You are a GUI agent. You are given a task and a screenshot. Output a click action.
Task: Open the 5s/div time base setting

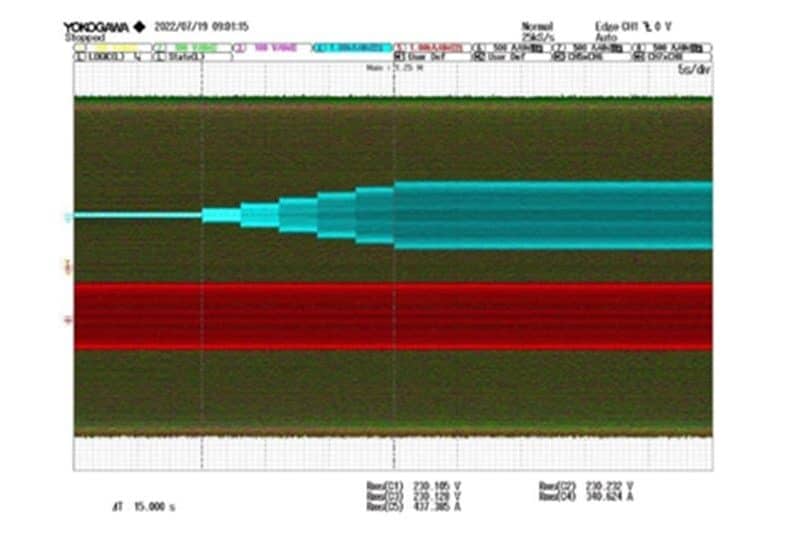692,70
